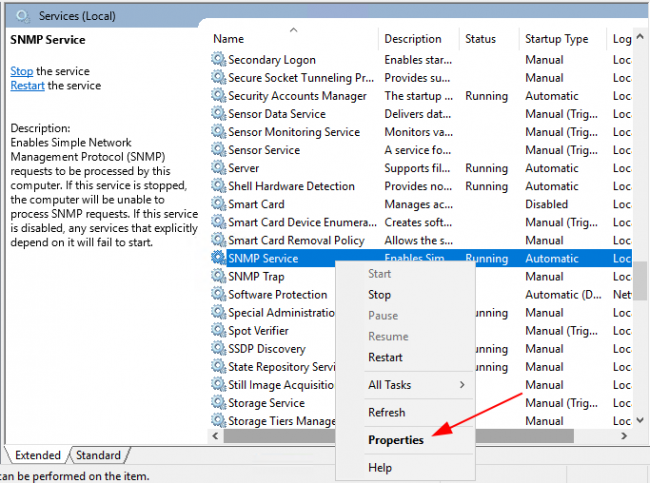Click the Restart the service link
Viewport: 650px width, 483px height.
coord(27,85)
